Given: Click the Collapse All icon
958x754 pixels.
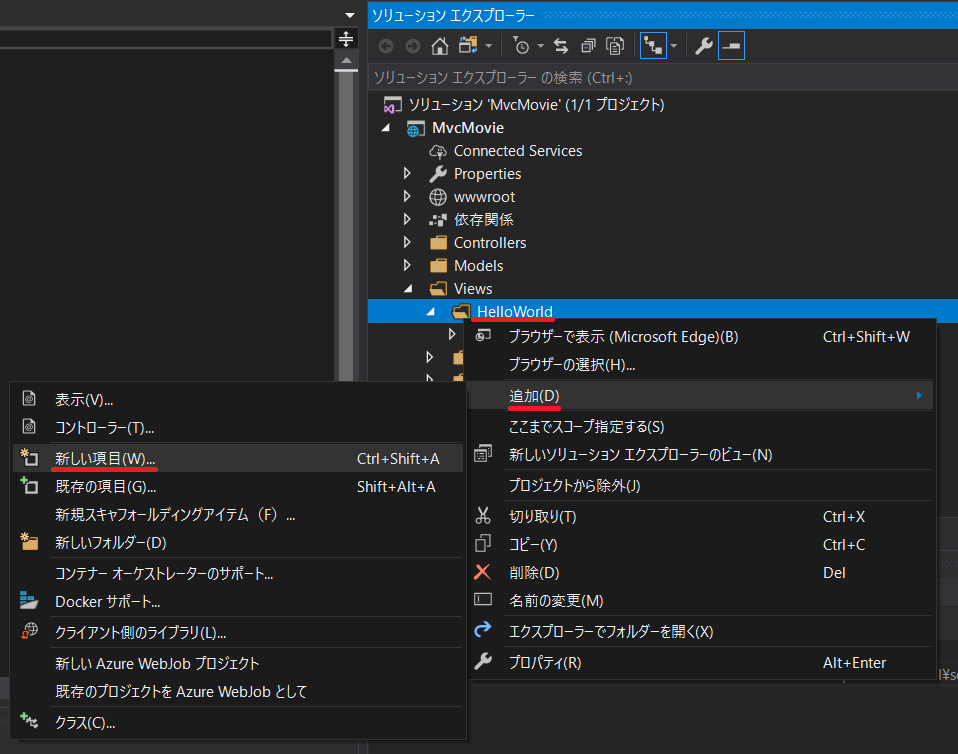Looking at the screenshot, I should click(x=588, y=46).
